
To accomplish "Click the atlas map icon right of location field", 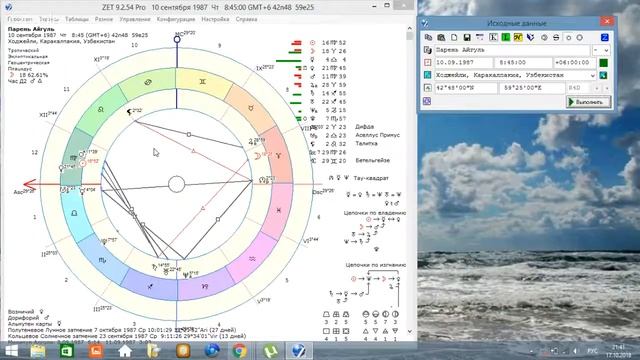I will tap(603, 75).
